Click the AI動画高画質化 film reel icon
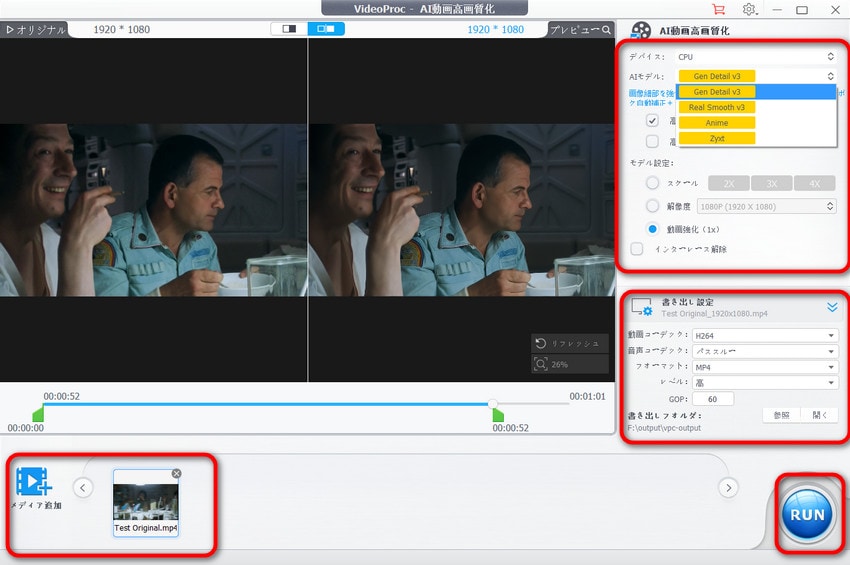Screen dimensions: 850x565 click(x=641, y=31)
